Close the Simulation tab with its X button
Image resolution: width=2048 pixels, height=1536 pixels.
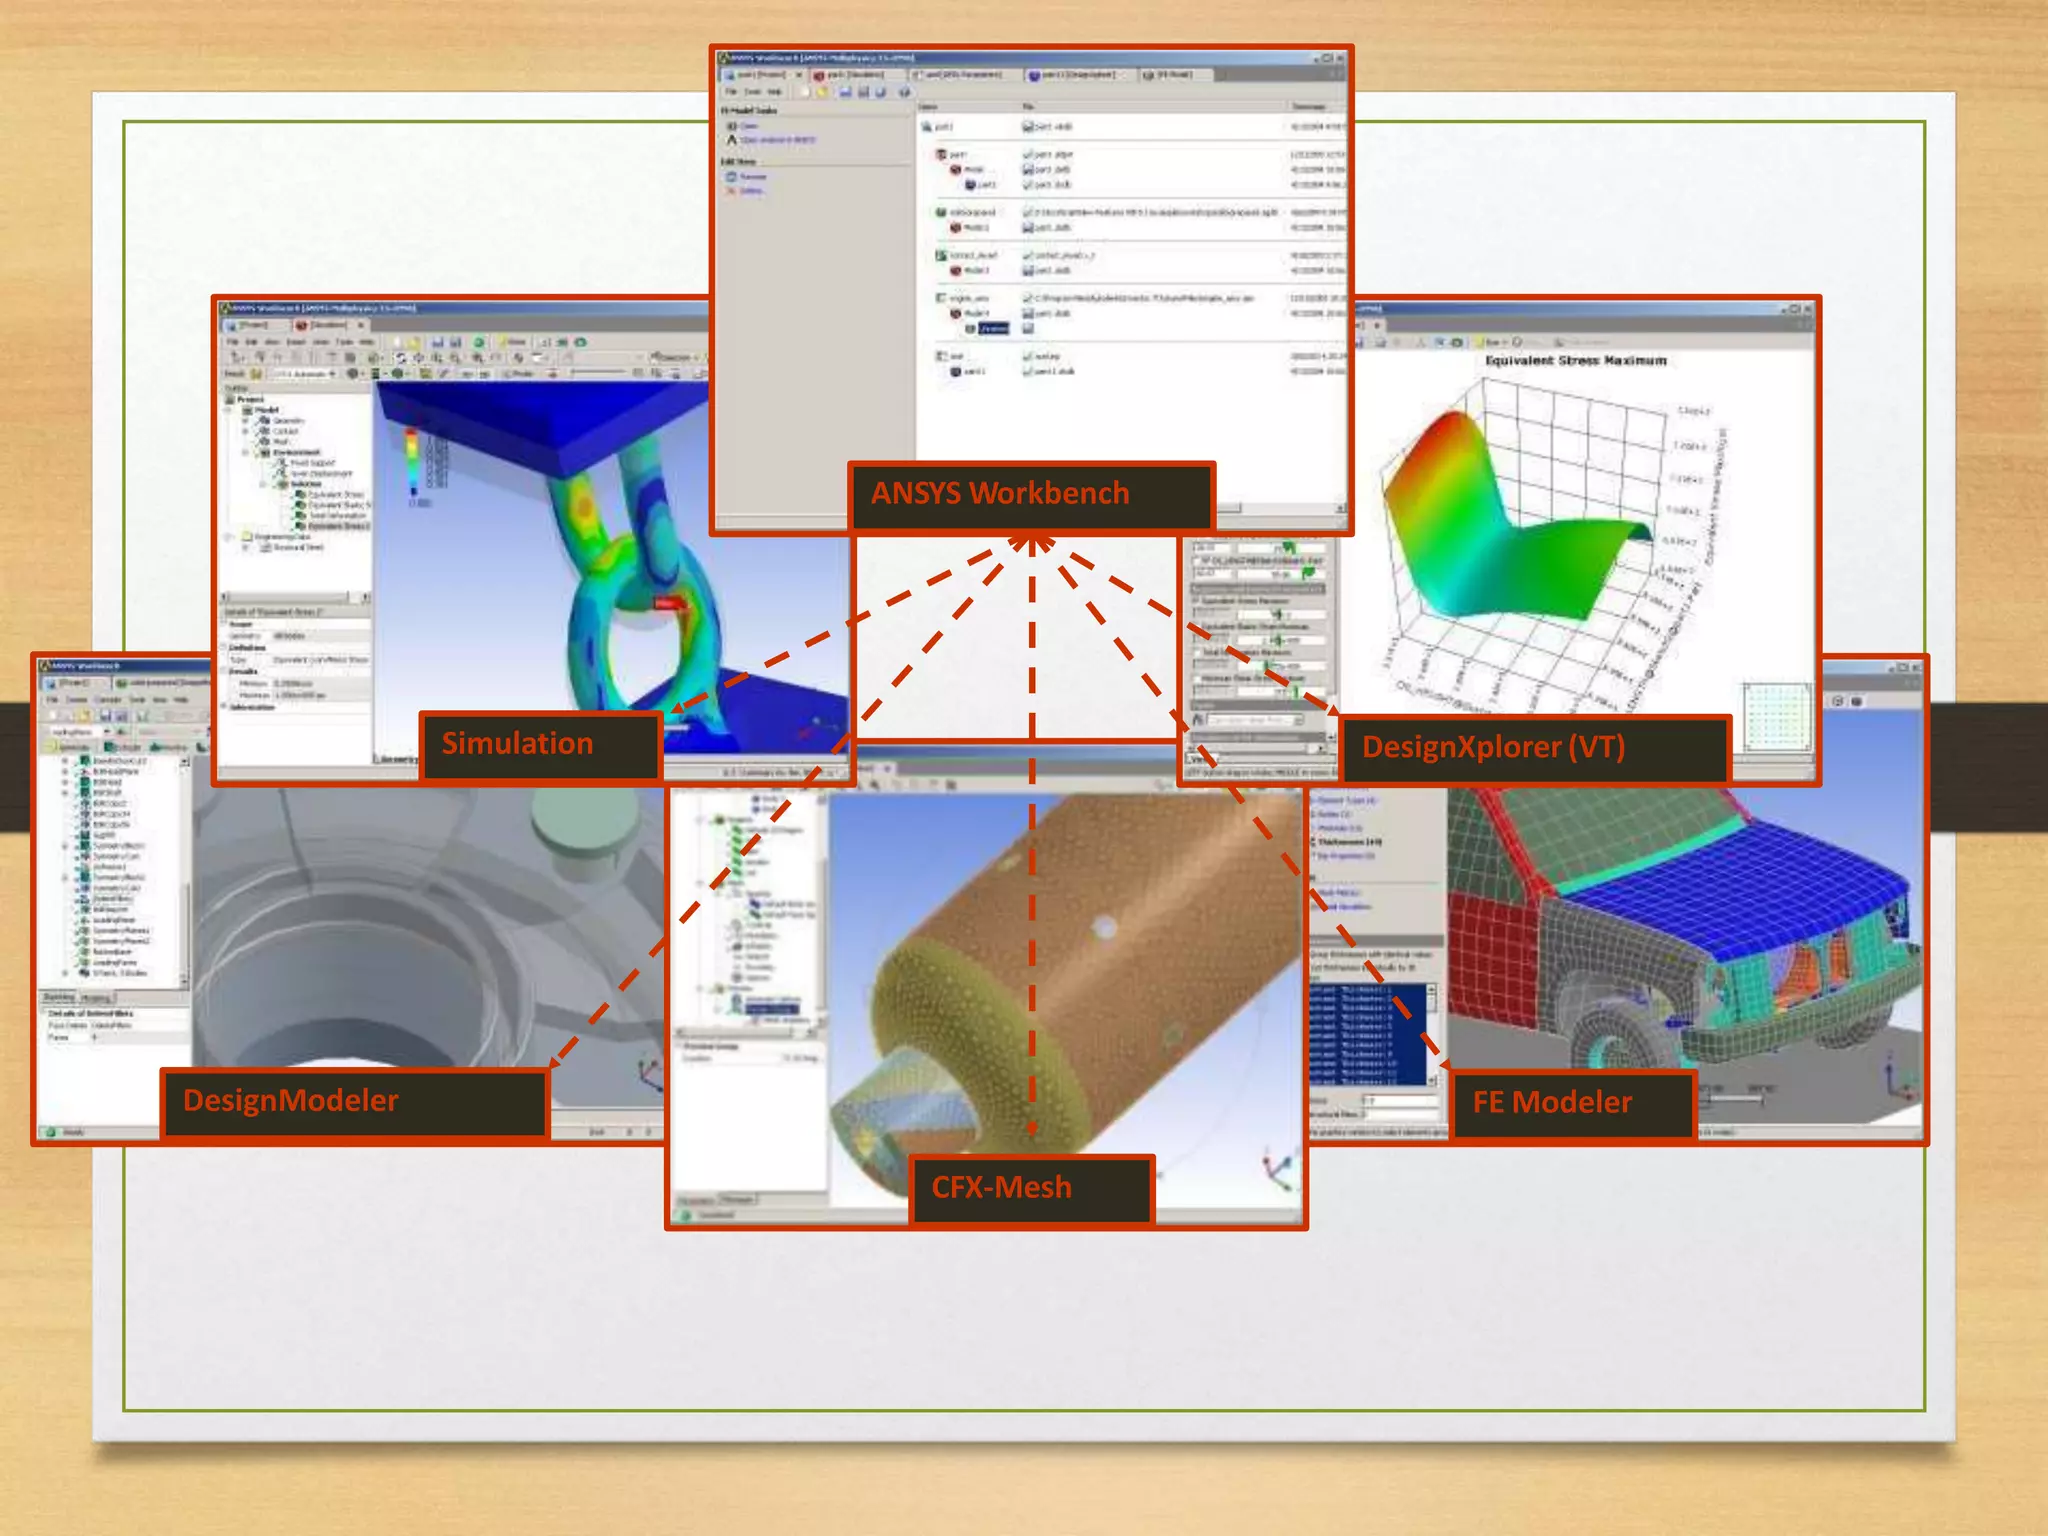361,324
